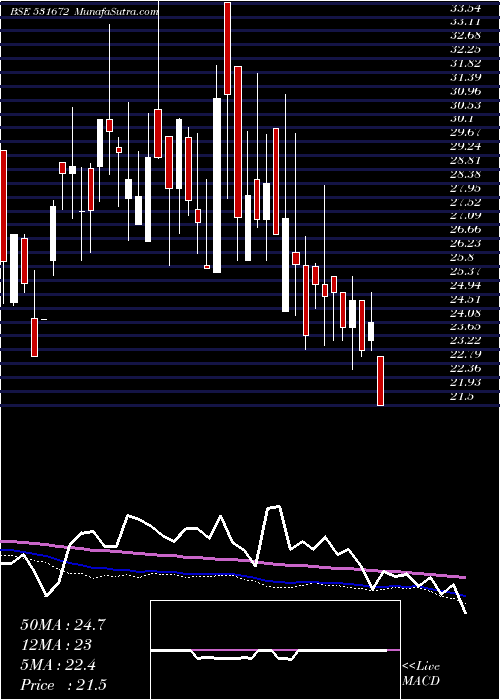Click the 12MA : 23 readout
This screenshot has width=500, height=700.
coord(56,645)
